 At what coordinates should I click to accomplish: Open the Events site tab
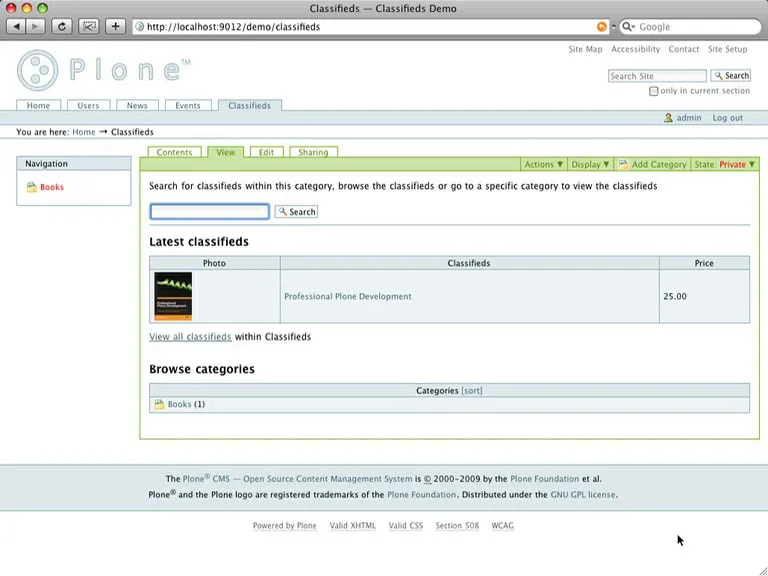coord(188,106)
